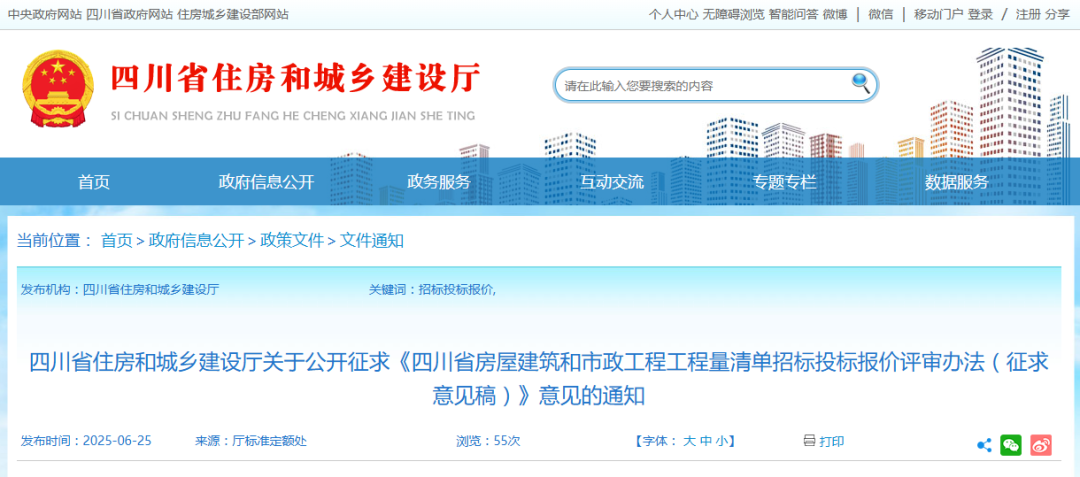Click the view count 55次

(507, 441)
